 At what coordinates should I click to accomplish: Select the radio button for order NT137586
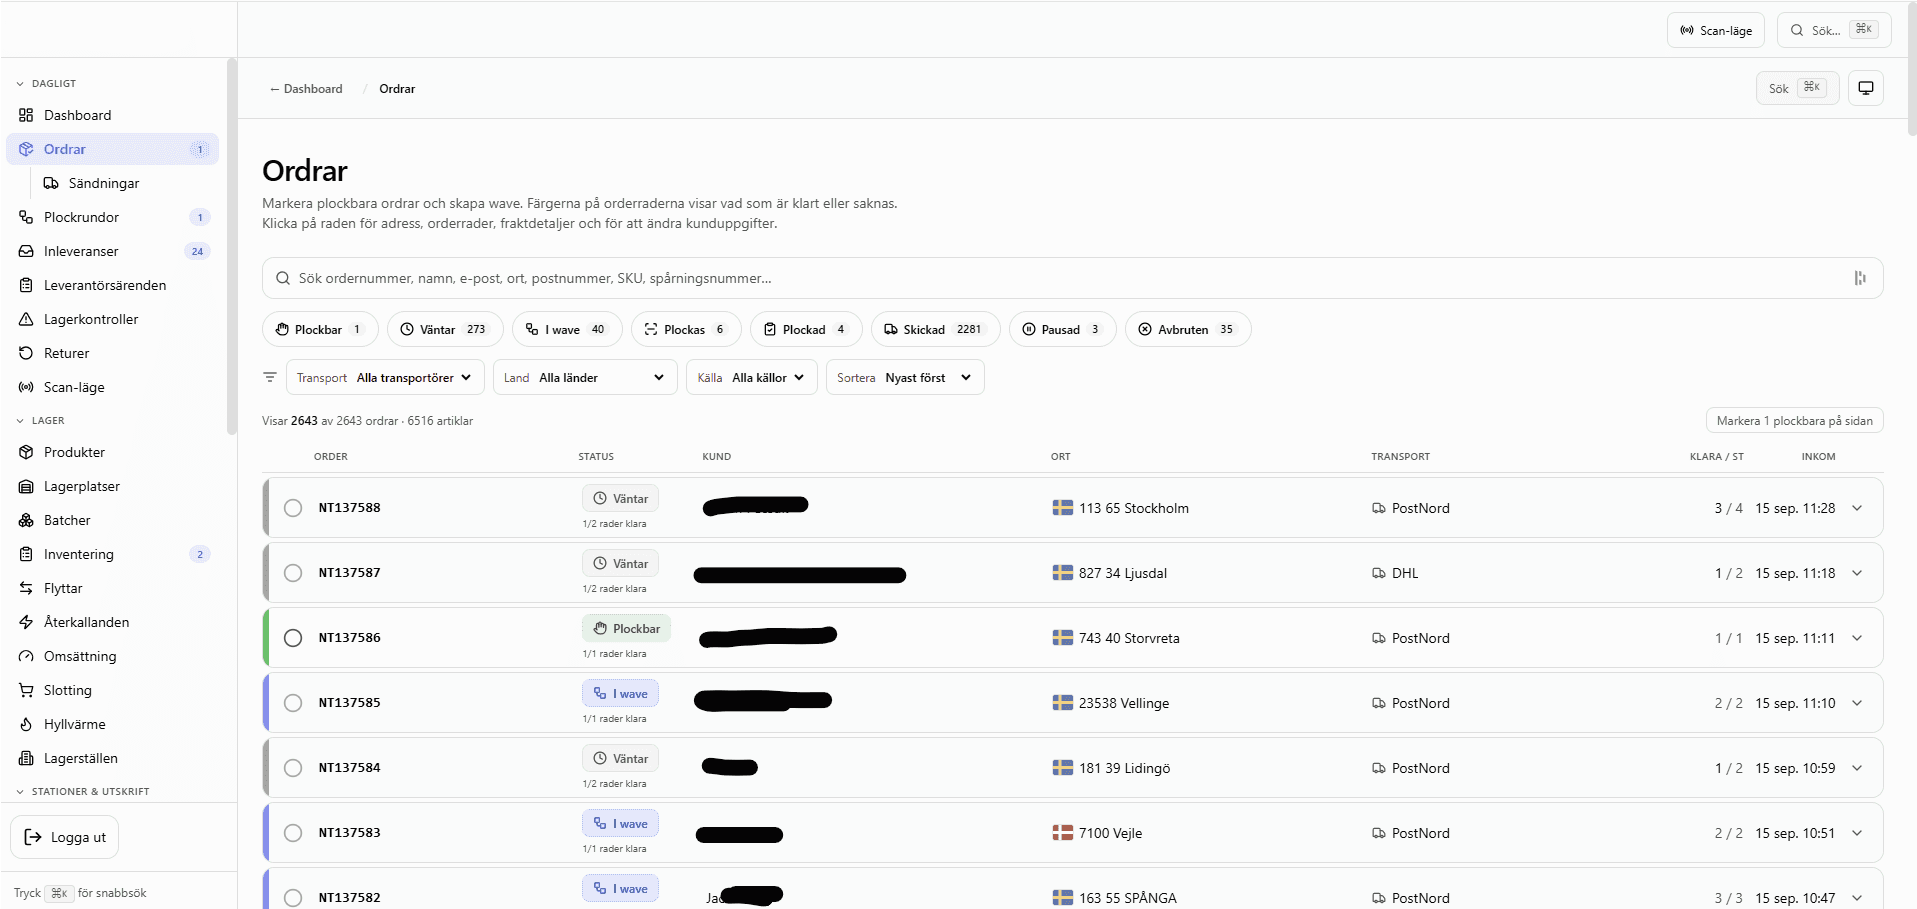coord(293,638)
